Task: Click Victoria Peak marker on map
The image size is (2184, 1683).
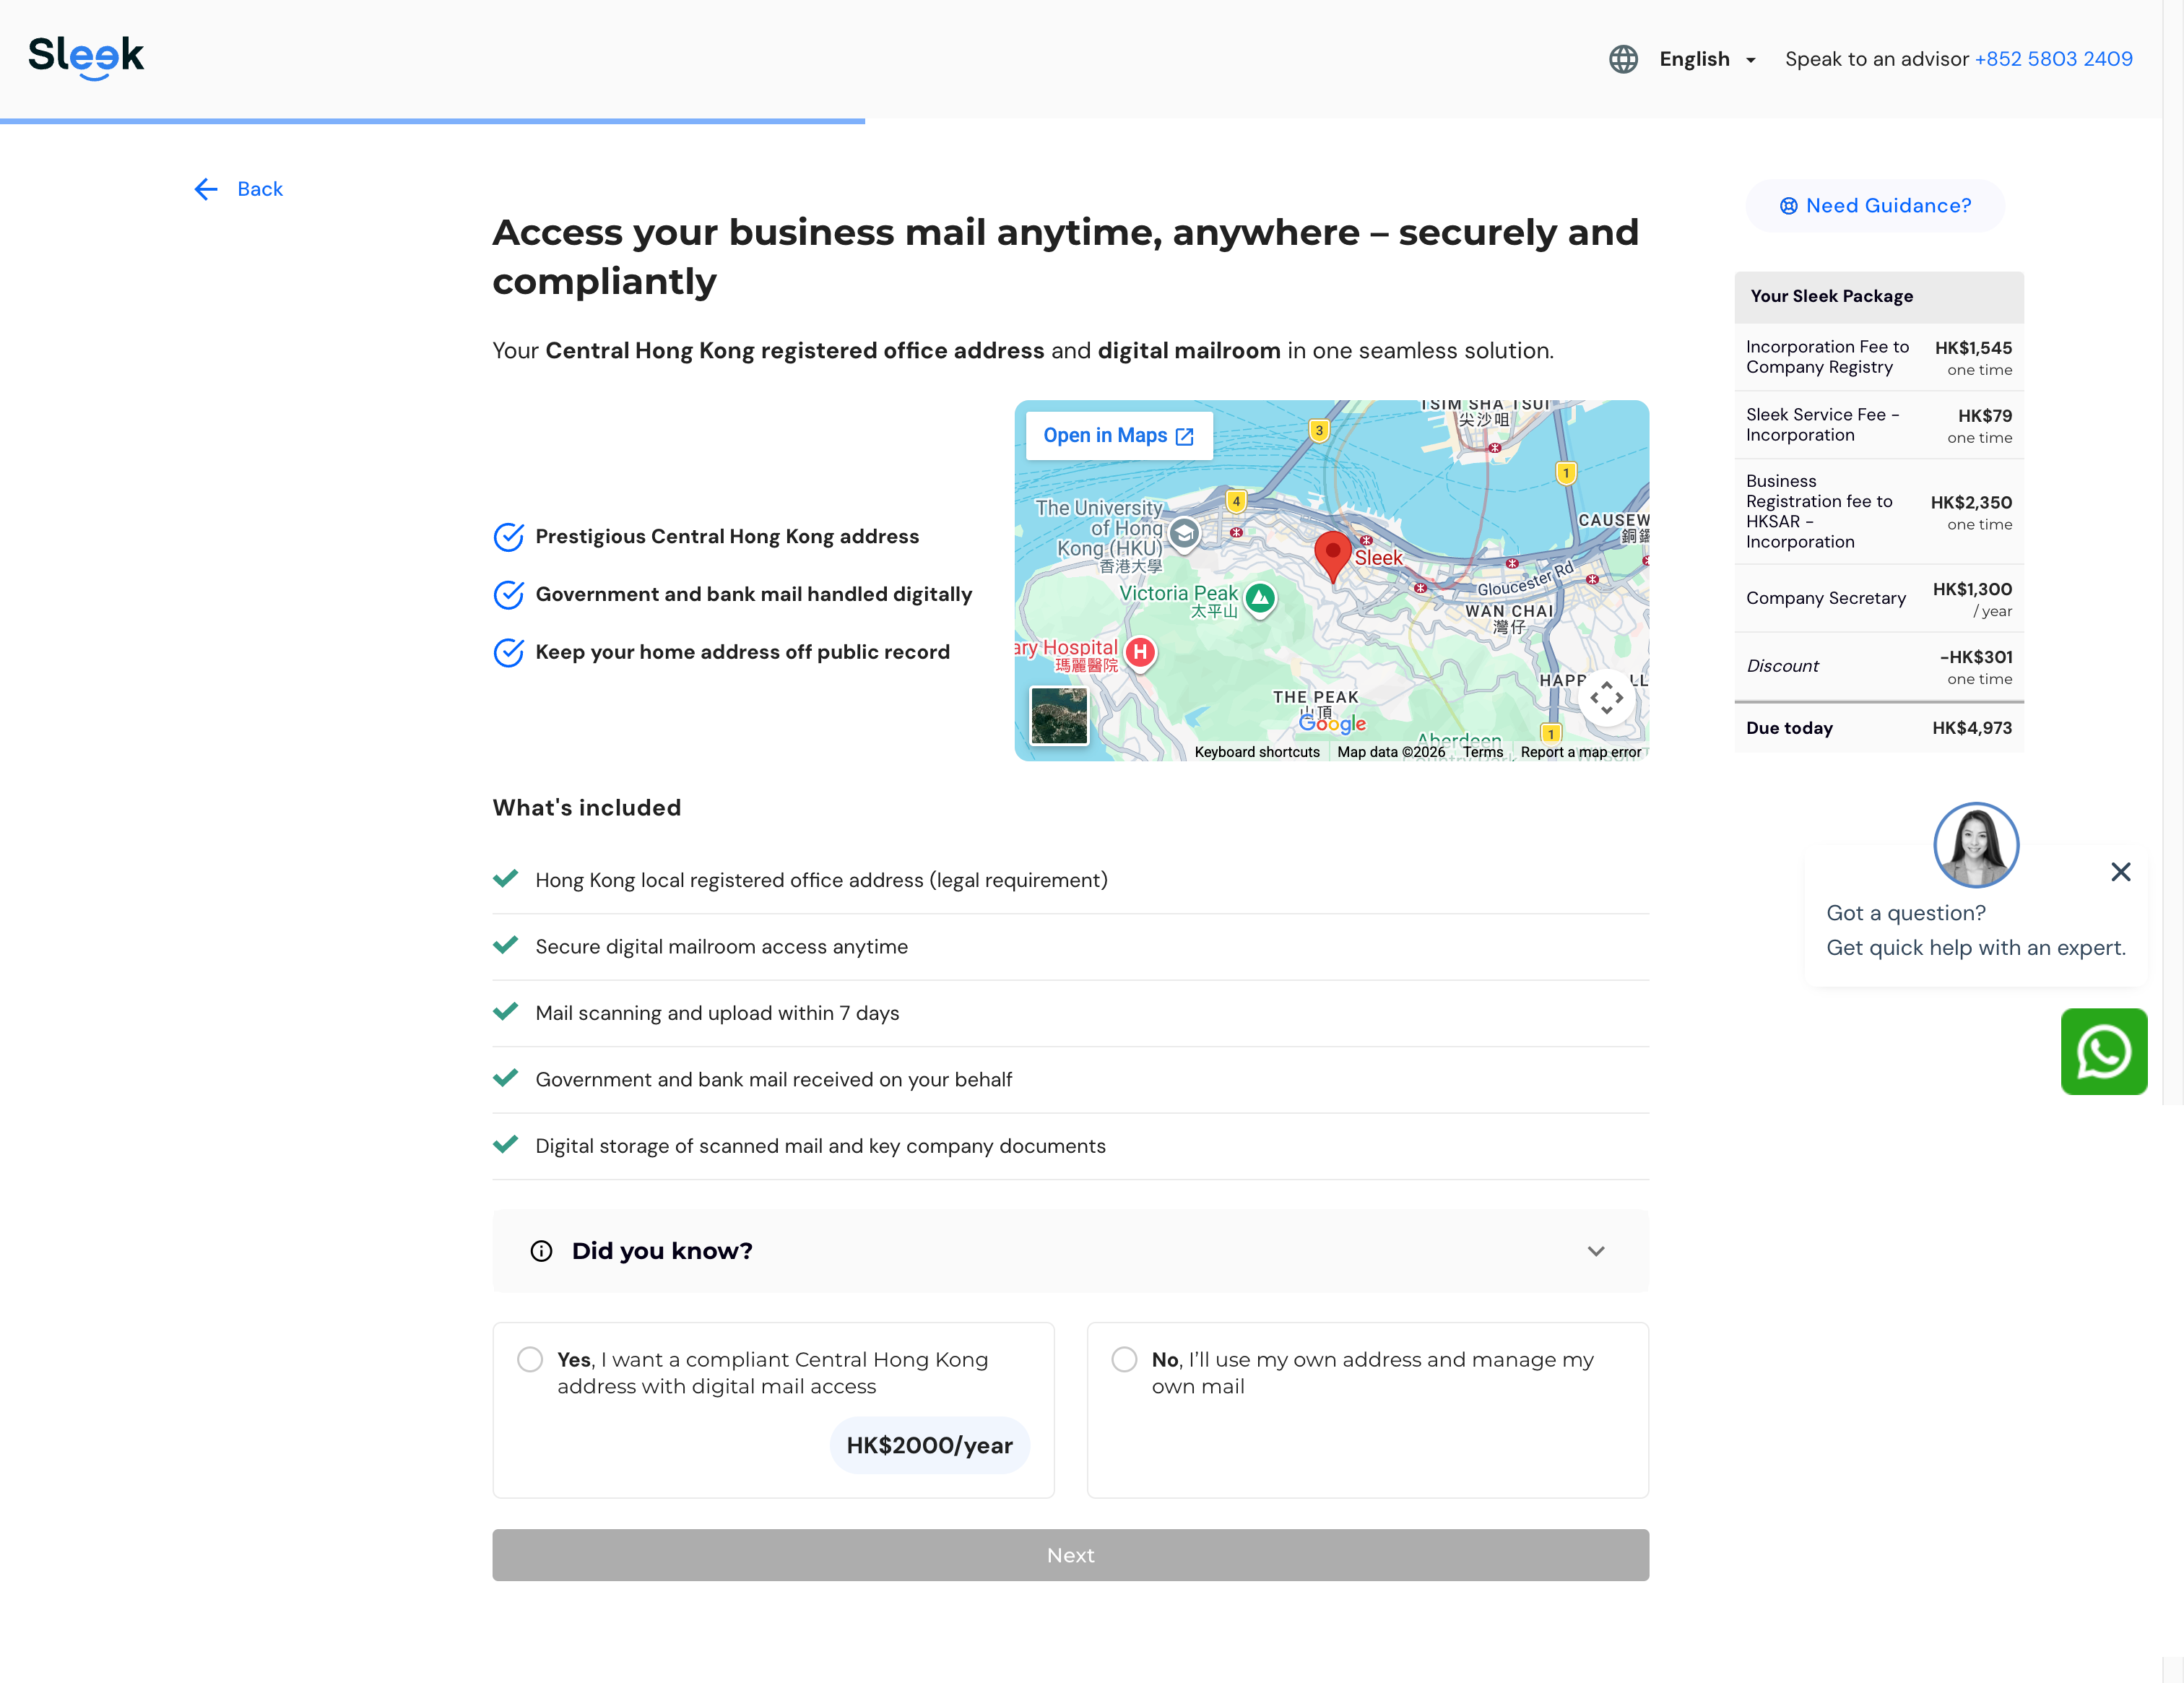Action: [x=1261, y=599]
